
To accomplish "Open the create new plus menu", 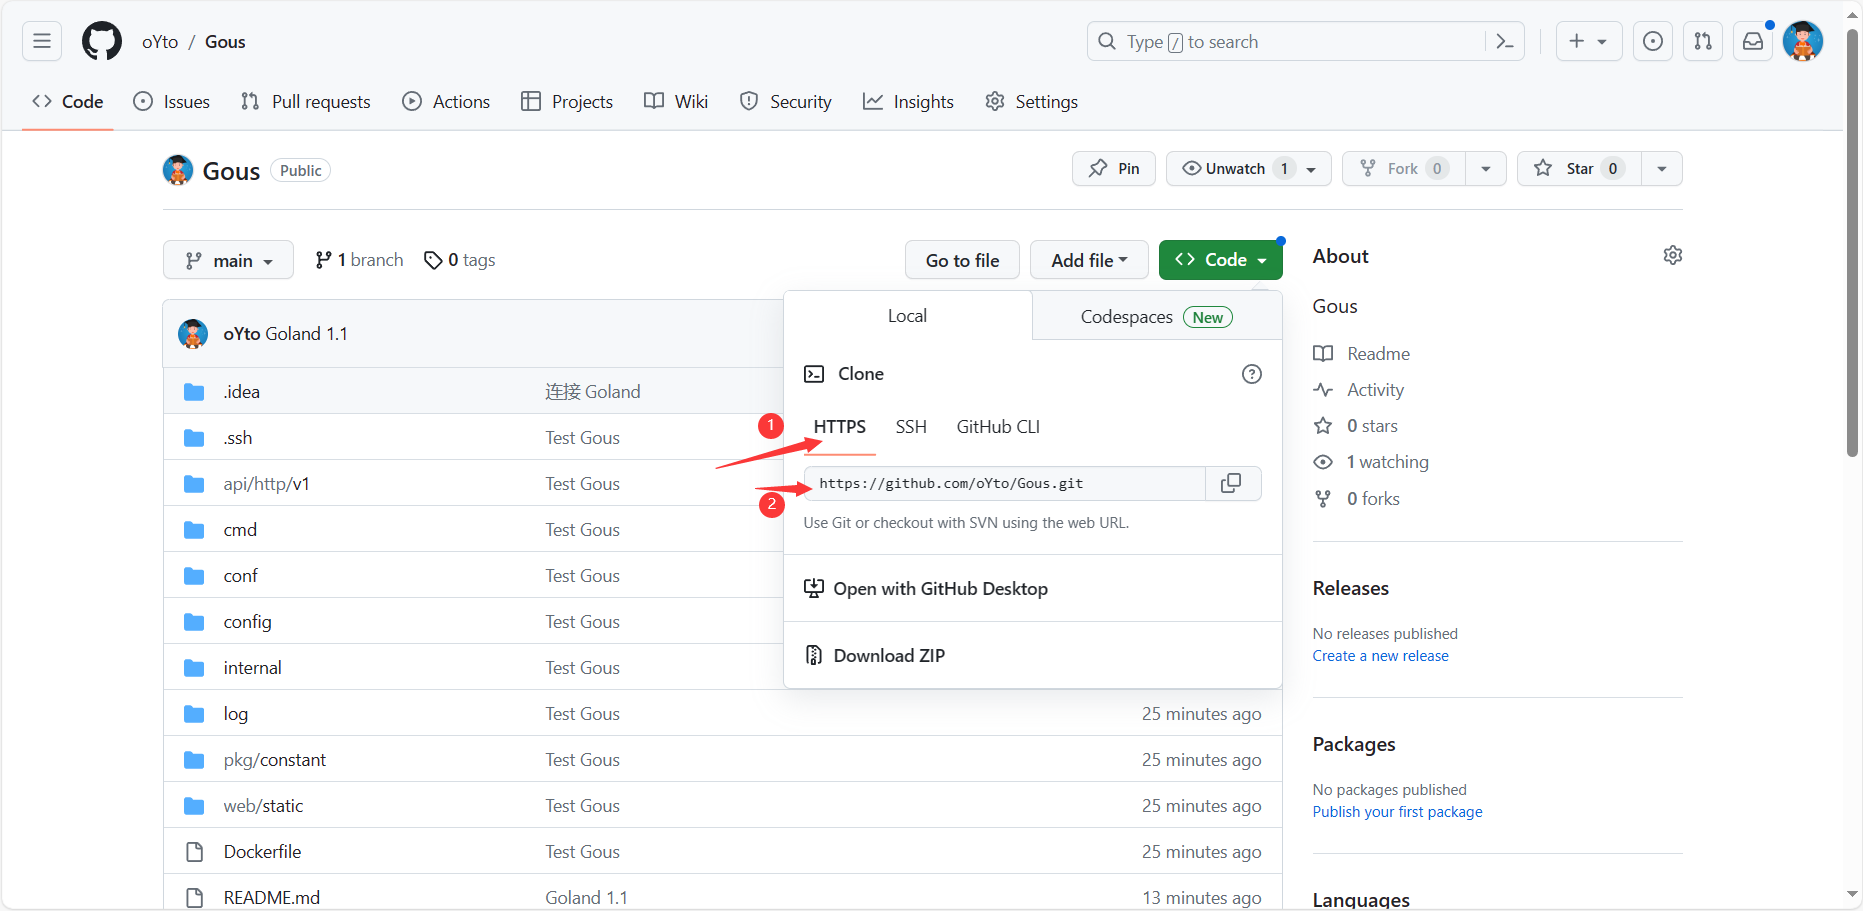I will (1588, 41).
